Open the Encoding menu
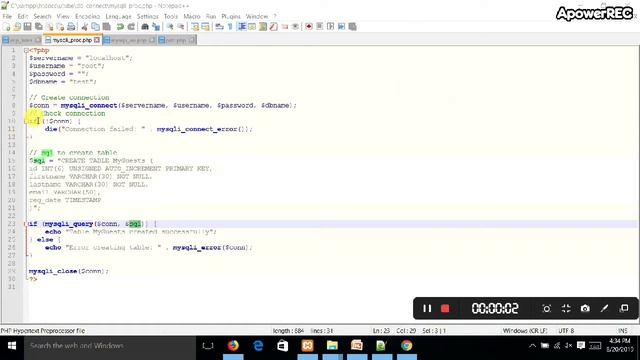The width and height of the screenshot is (640, 360). 87,16
